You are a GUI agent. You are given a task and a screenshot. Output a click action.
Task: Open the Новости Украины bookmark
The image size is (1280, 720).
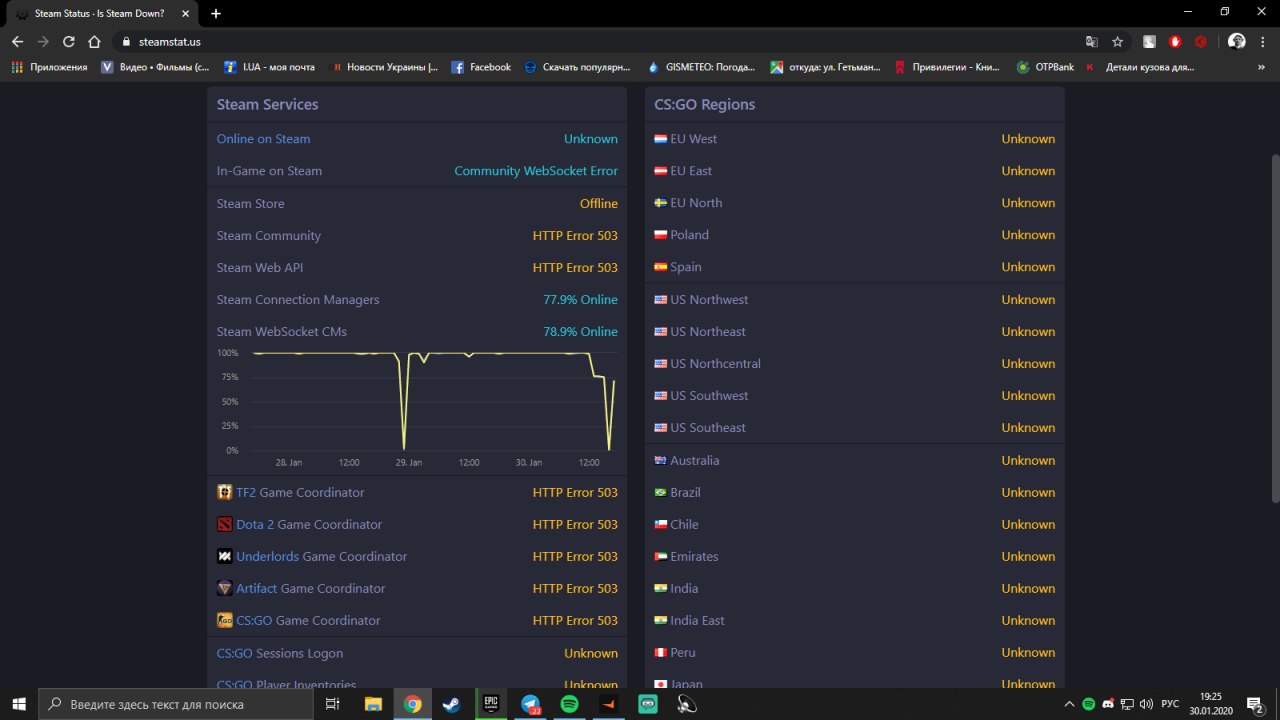pyautogui.click(x=385, y=67)
